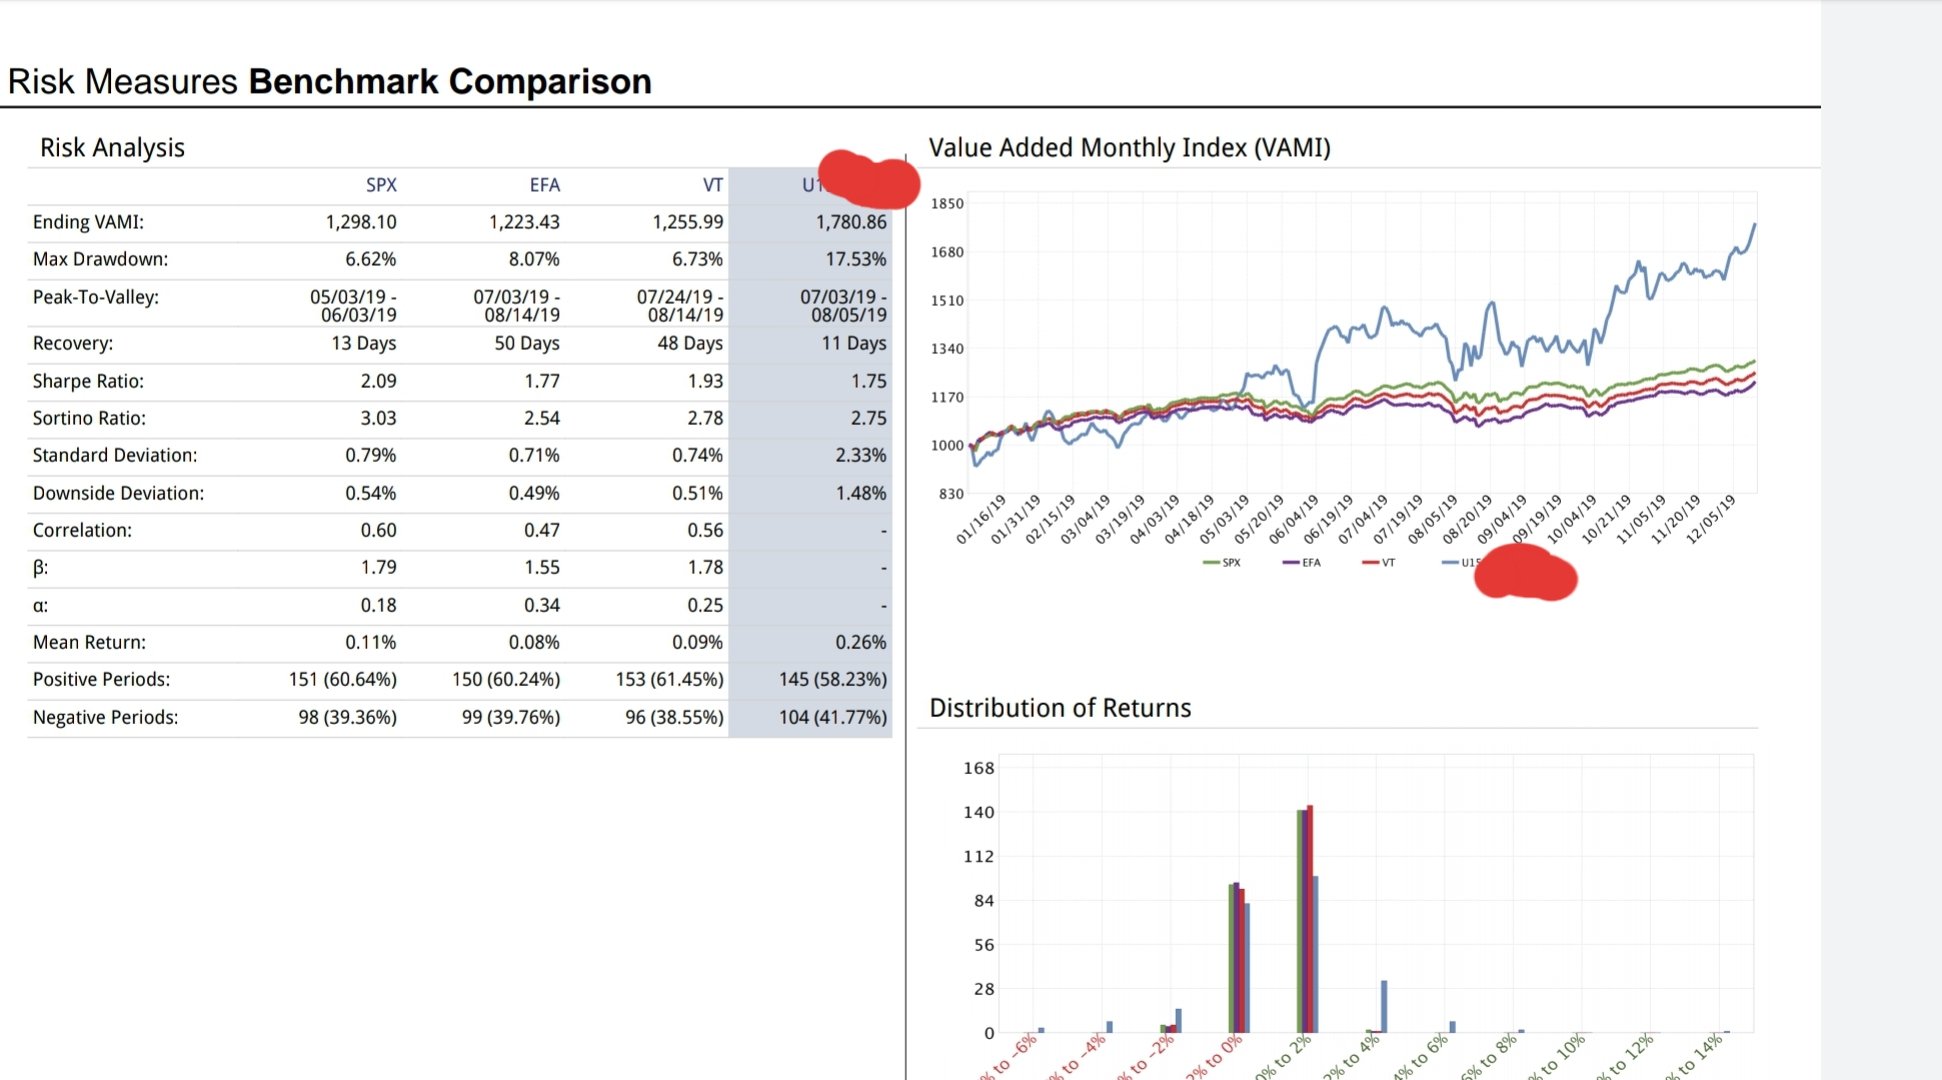Click the Mean Return value 0.26%
Image resolution: width=1942 pixels, height=1080 pixels.
(860, 642)
